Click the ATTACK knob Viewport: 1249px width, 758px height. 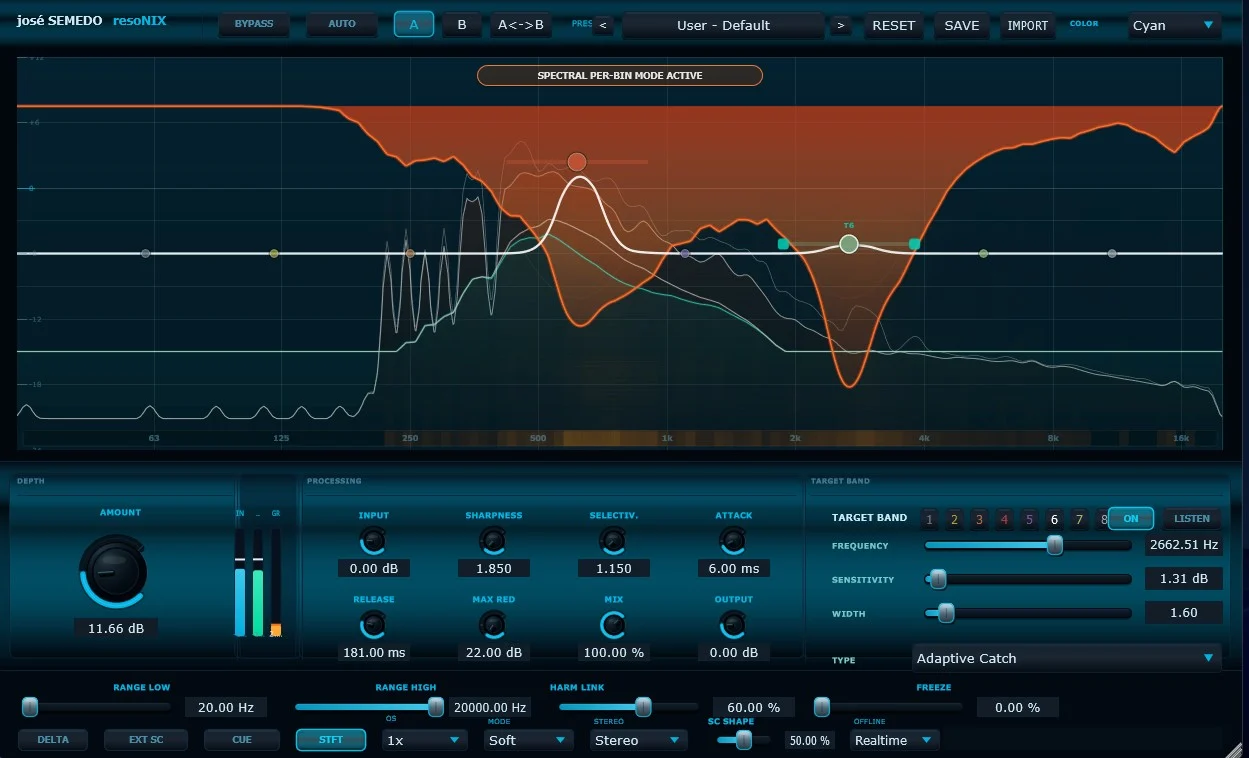733,541
